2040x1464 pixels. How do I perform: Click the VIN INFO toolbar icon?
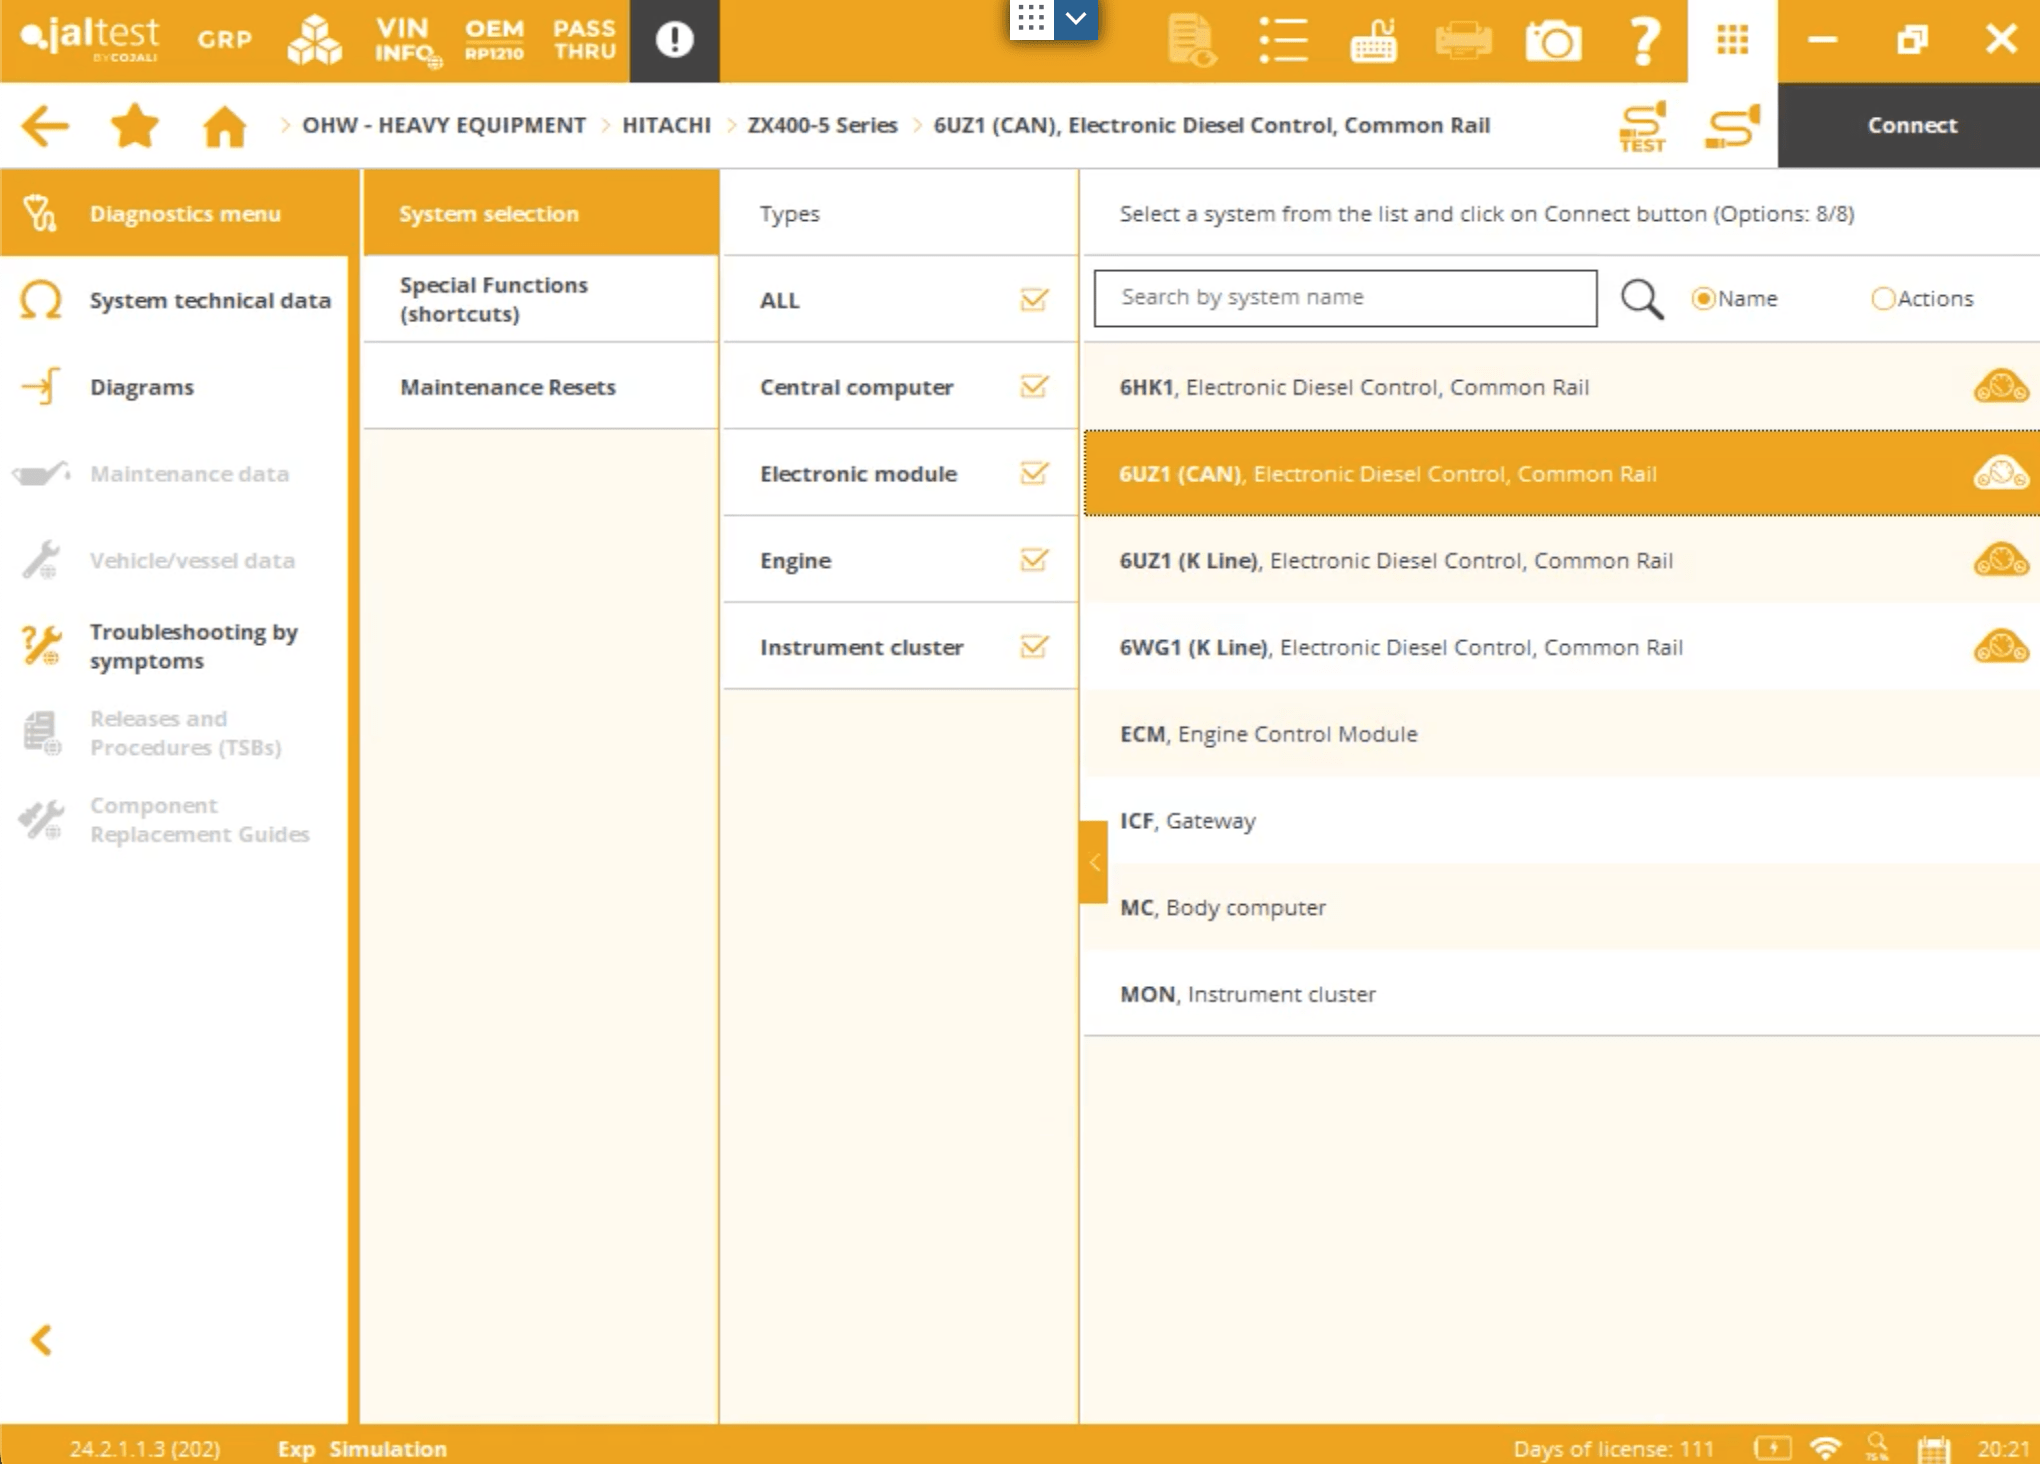[x=405, y=40]
